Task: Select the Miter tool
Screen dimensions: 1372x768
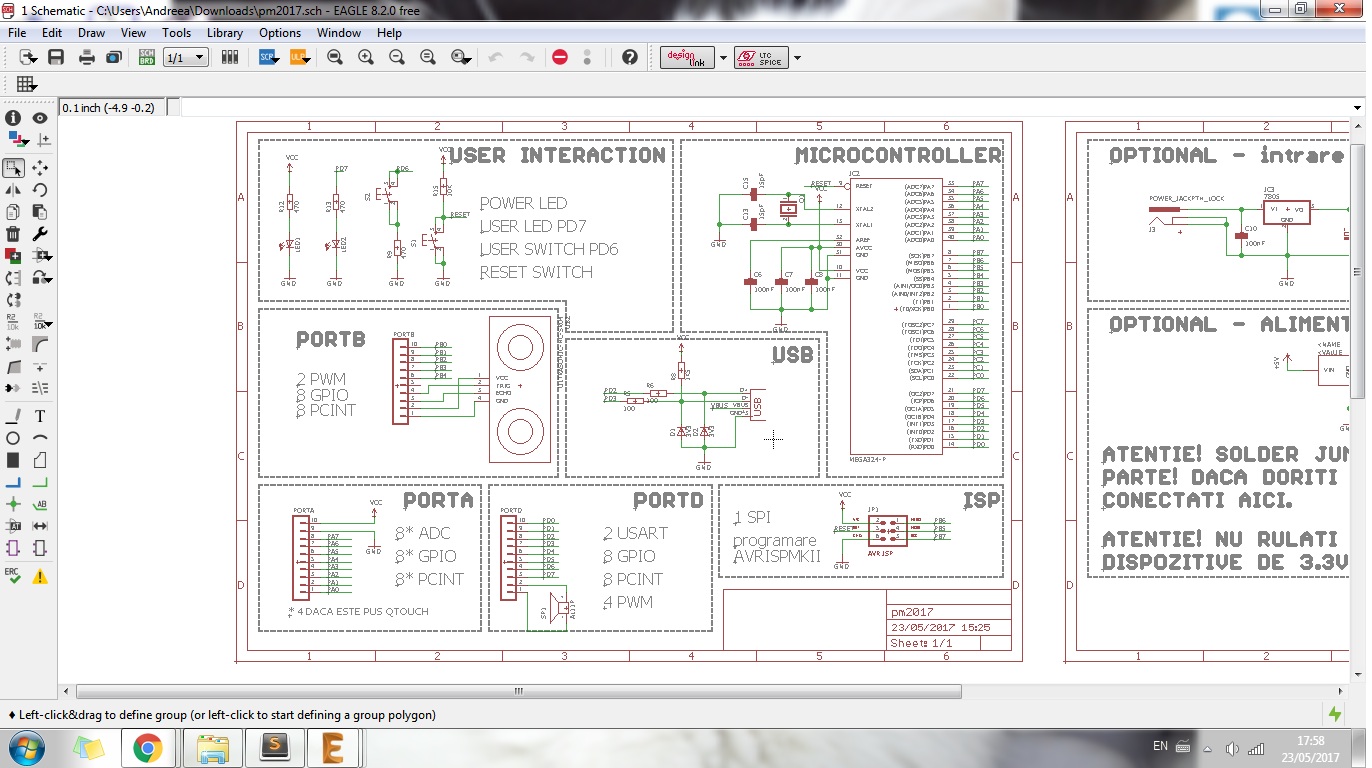Action: point(40,343)
